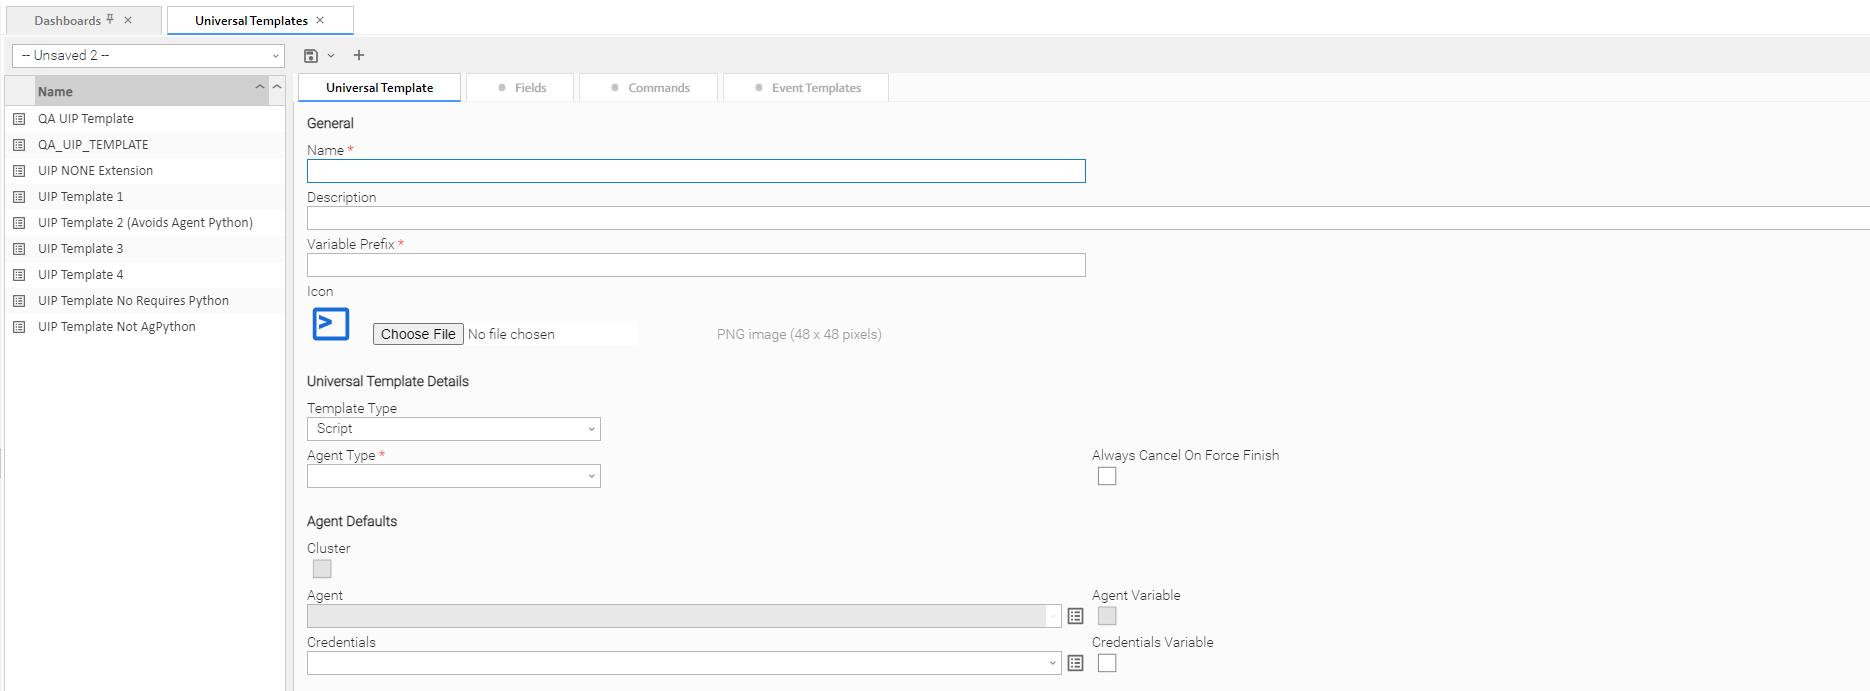The width and height of the screenshot is (1870, 691).
Task: Select UIP Template No Requires Python row
Action: [133, 301]
